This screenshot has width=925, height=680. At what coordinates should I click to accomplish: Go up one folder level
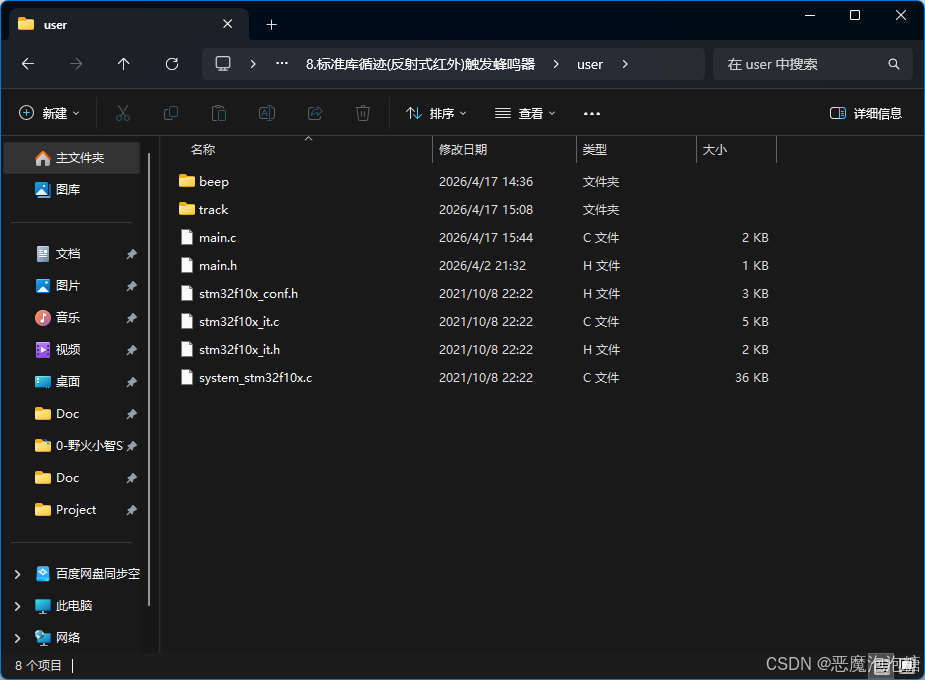123,64
